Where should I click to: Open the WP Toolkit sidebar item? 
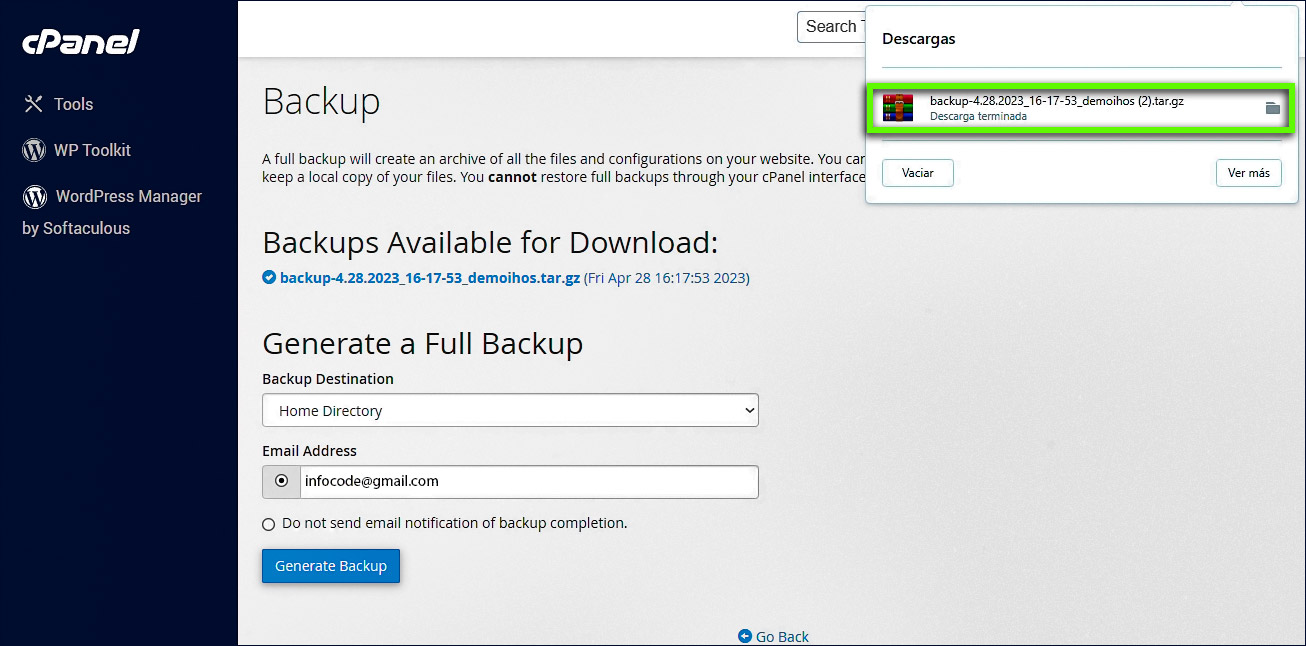(x=92, y=150)
